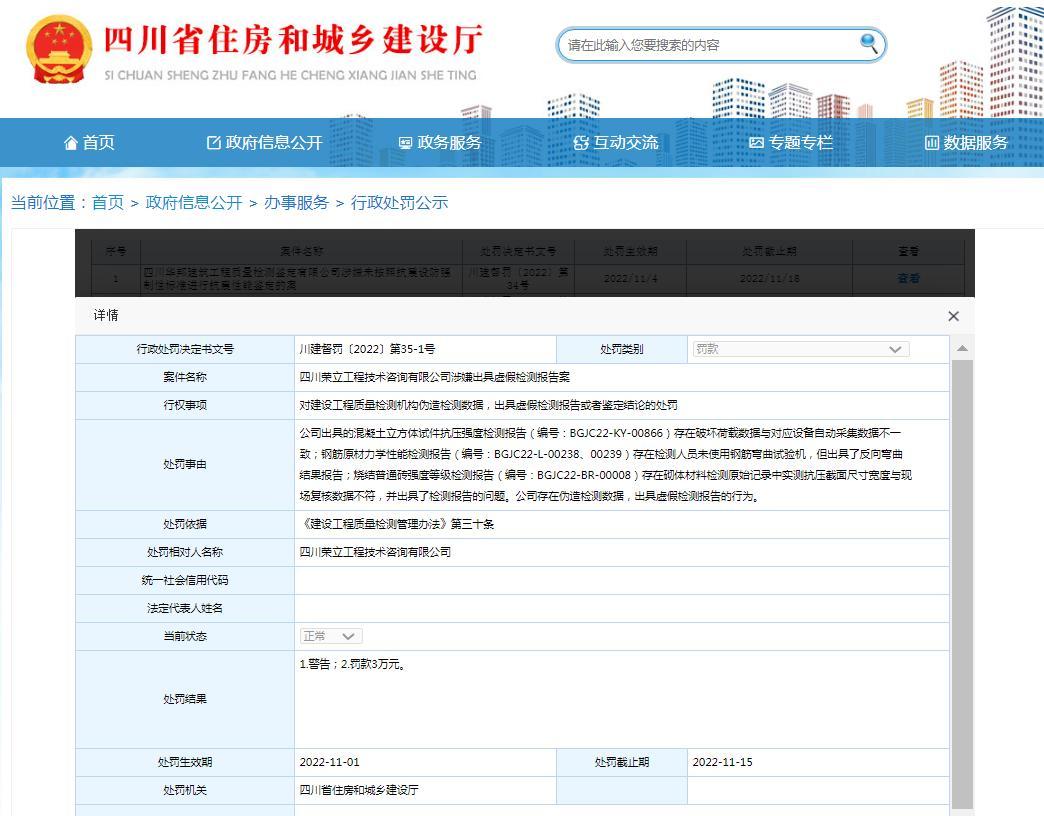Open the 专题专栏 navigation menu
1044x816 pixels.
(x=791, y=142)
